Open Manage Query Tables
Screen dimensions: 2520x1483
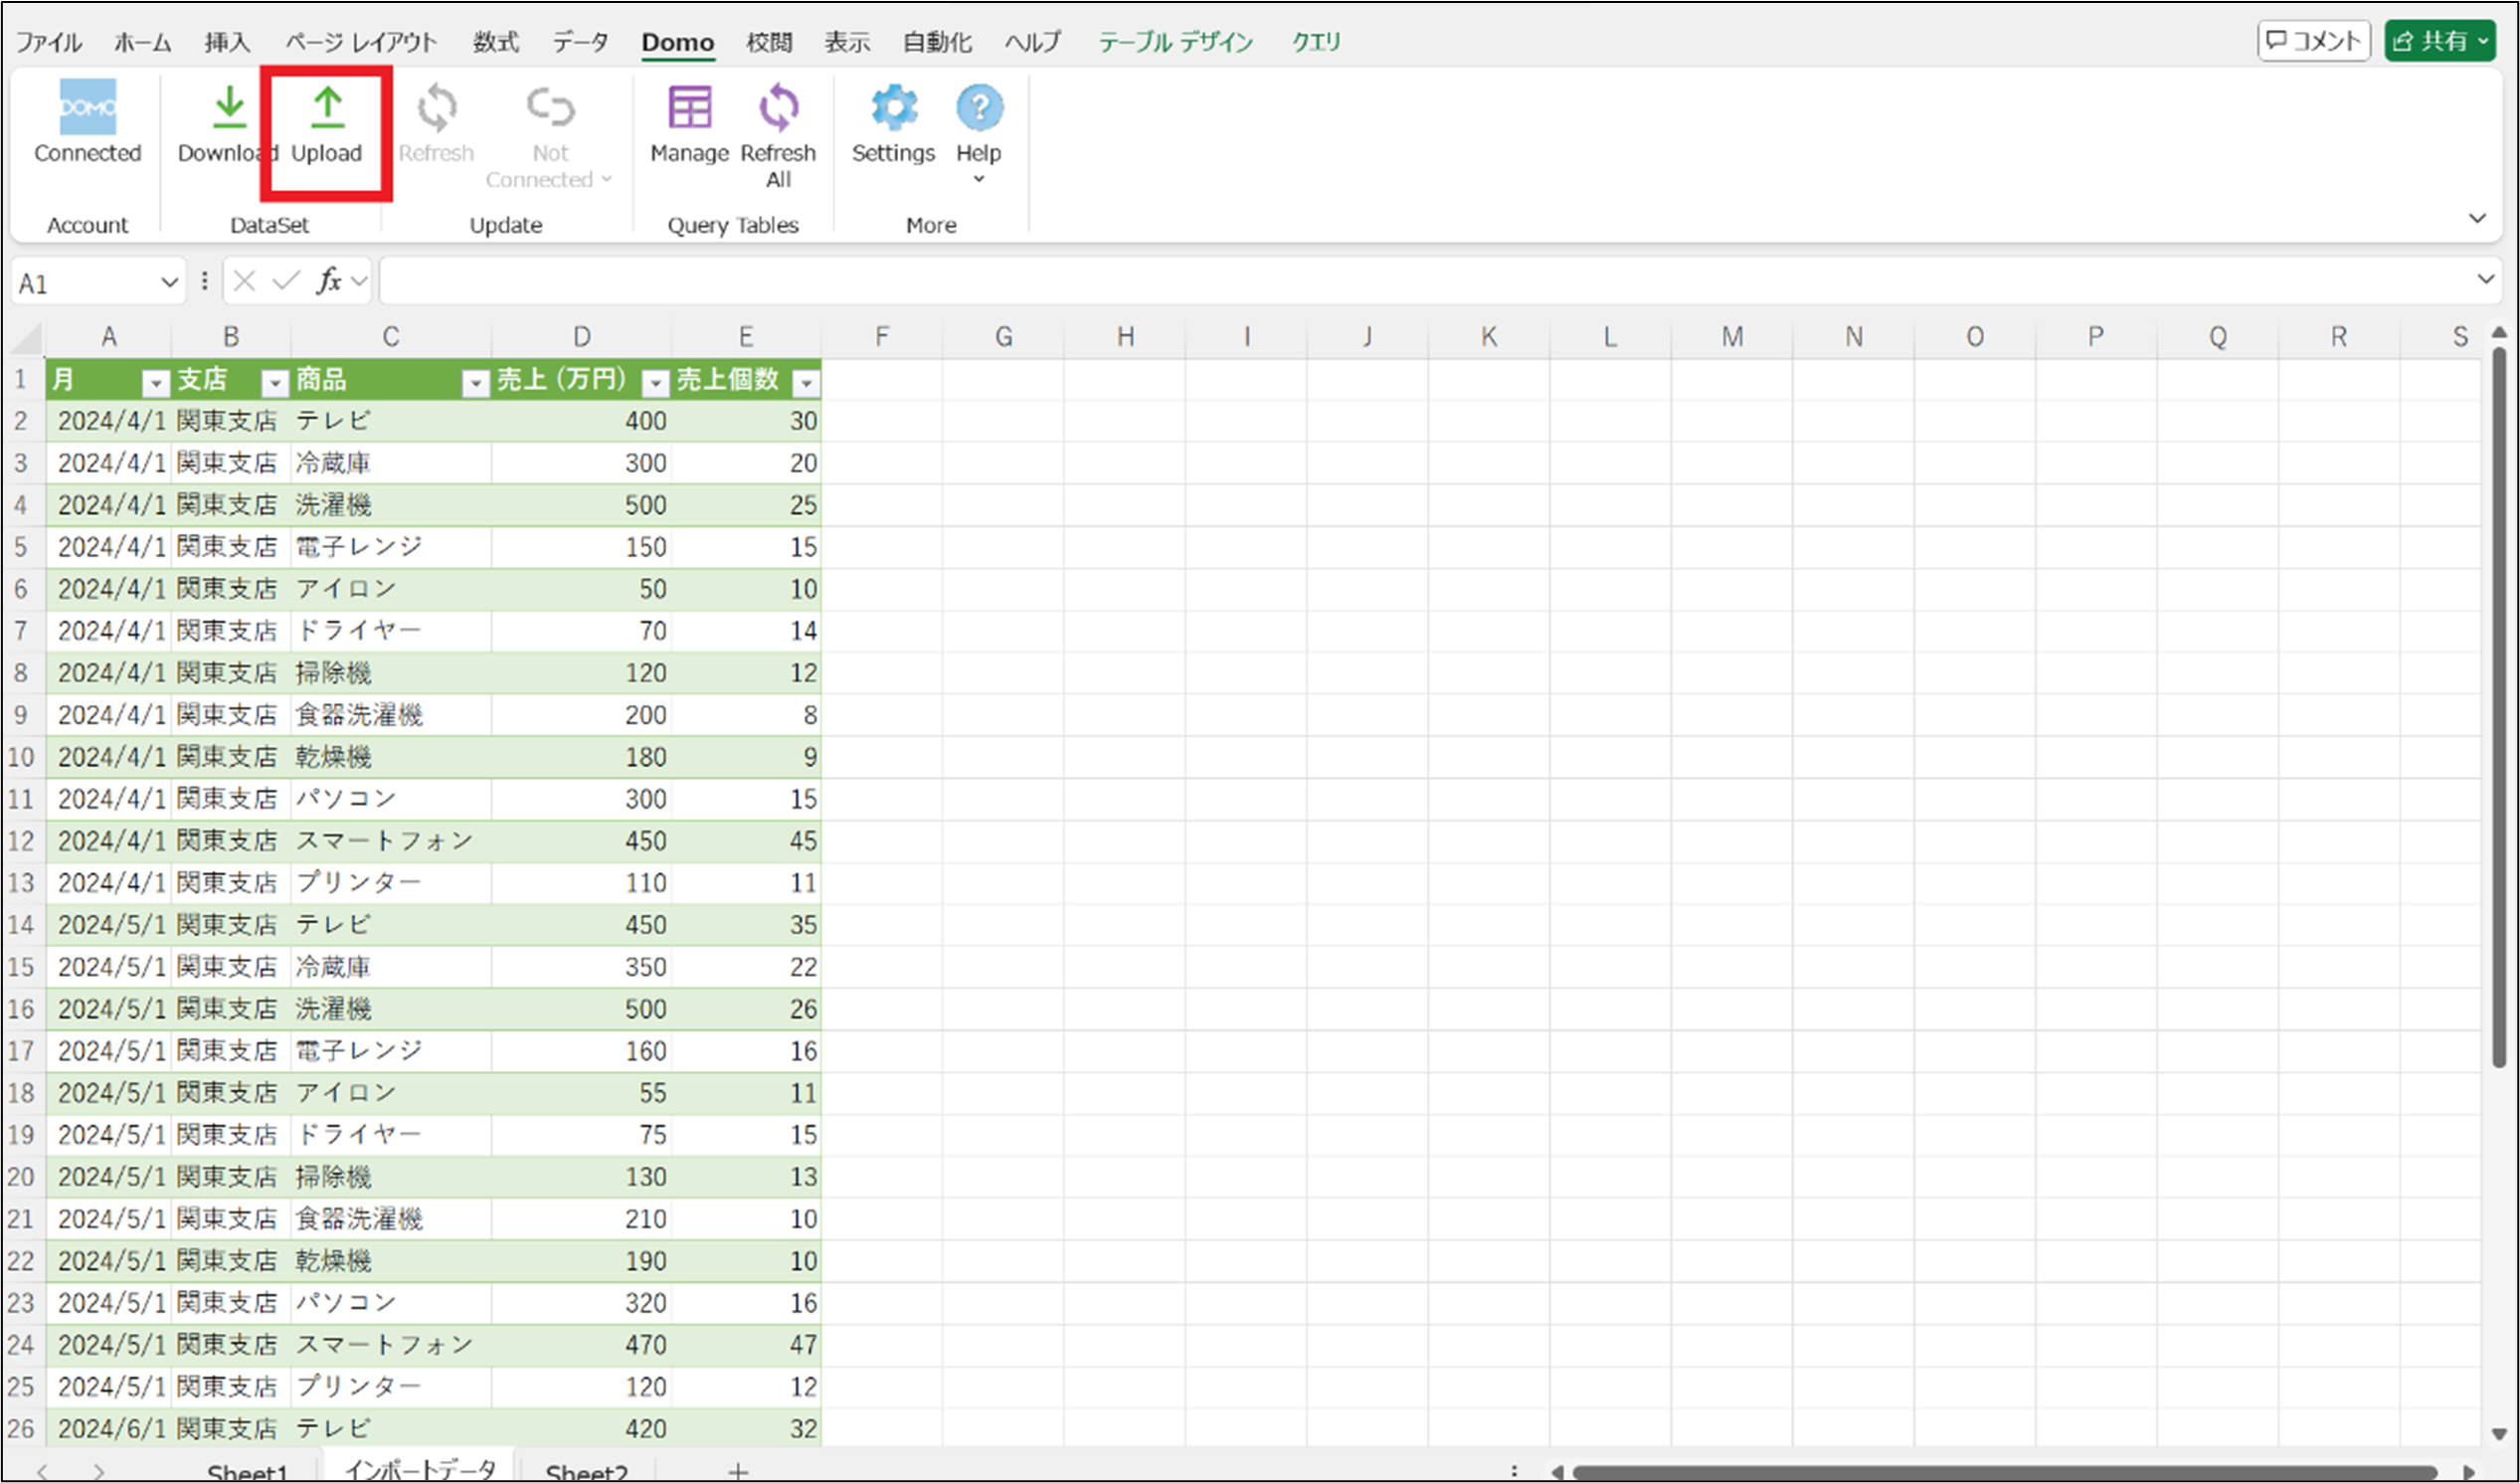pyautogui.click(x=689, y=108)
